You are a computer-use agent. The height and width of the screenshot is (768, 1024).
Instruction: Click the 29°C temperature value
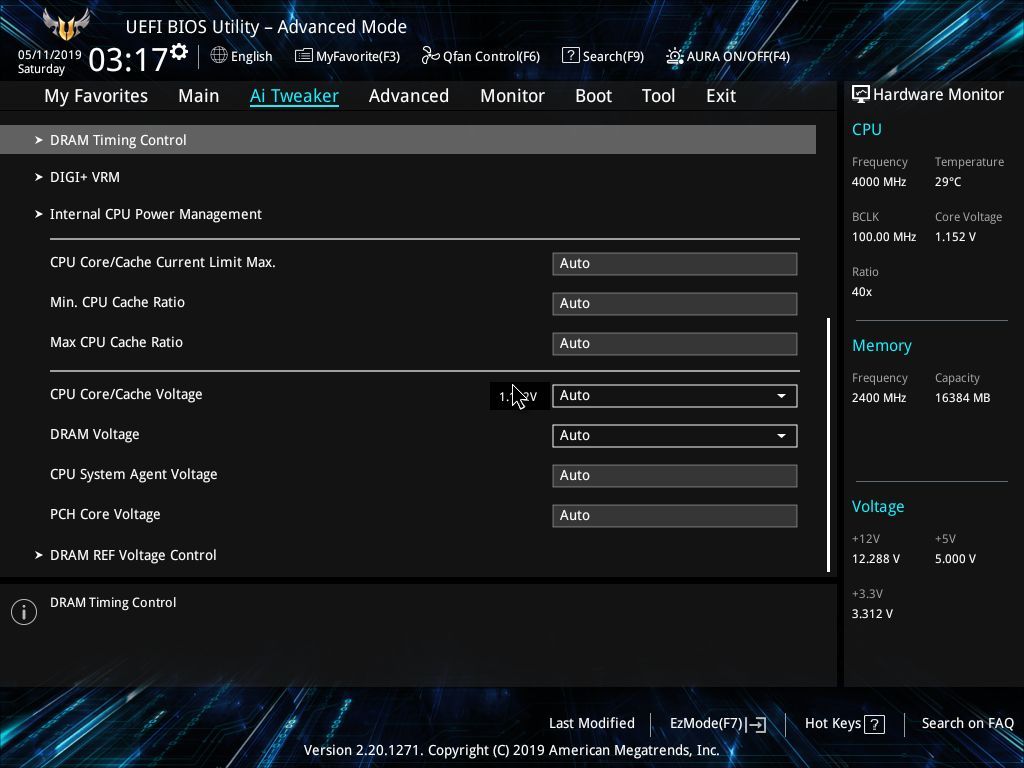pos(948,182)
